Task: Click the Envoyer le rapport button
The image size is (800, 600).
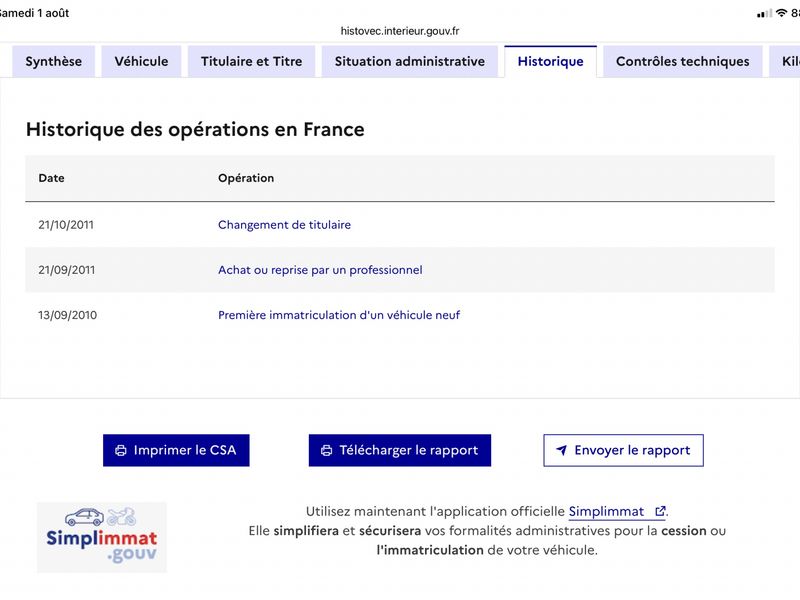Action: tap(623, 451)
